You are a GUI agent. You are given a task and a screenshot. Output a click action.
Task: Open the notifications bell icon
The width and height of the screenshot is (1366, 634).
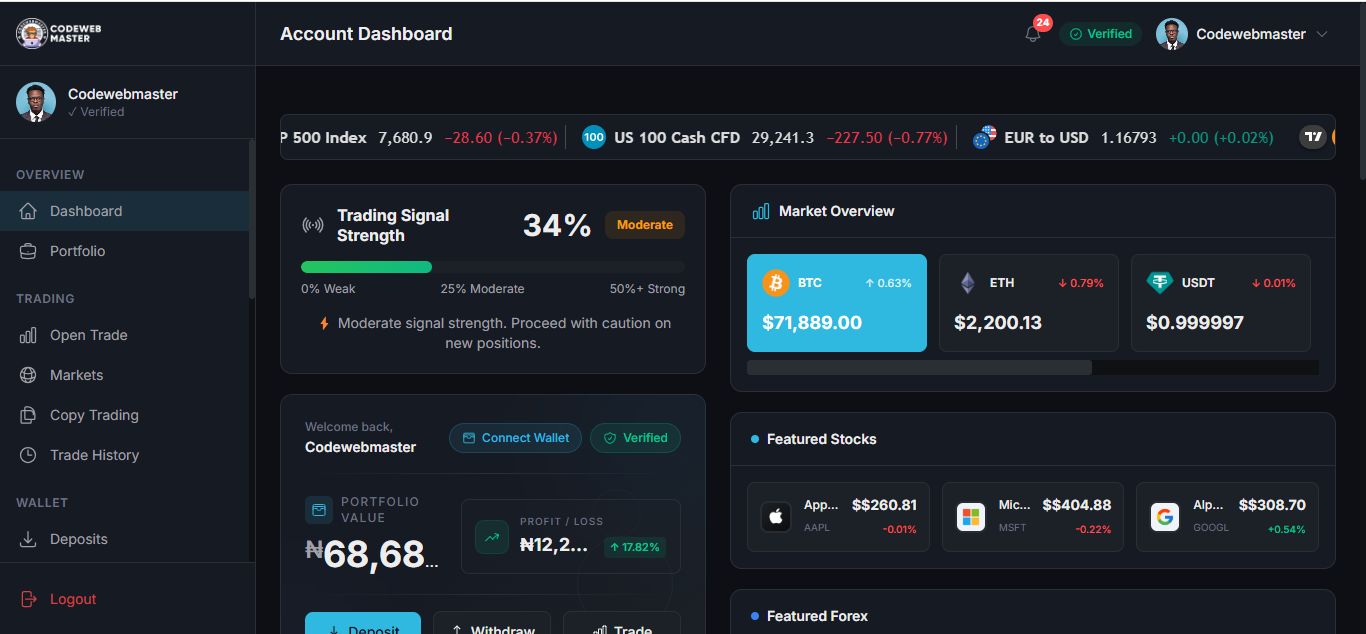point(1033,34)
